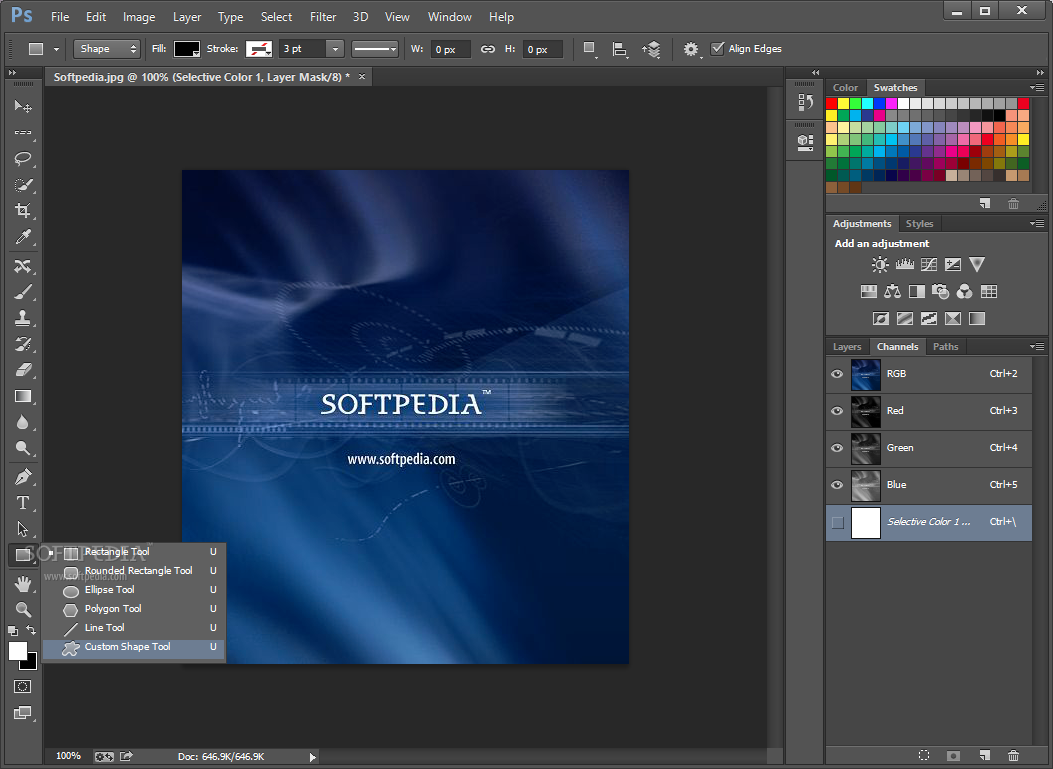Switch to the Styles tab
1053x769 pixels.
[919, 224]
